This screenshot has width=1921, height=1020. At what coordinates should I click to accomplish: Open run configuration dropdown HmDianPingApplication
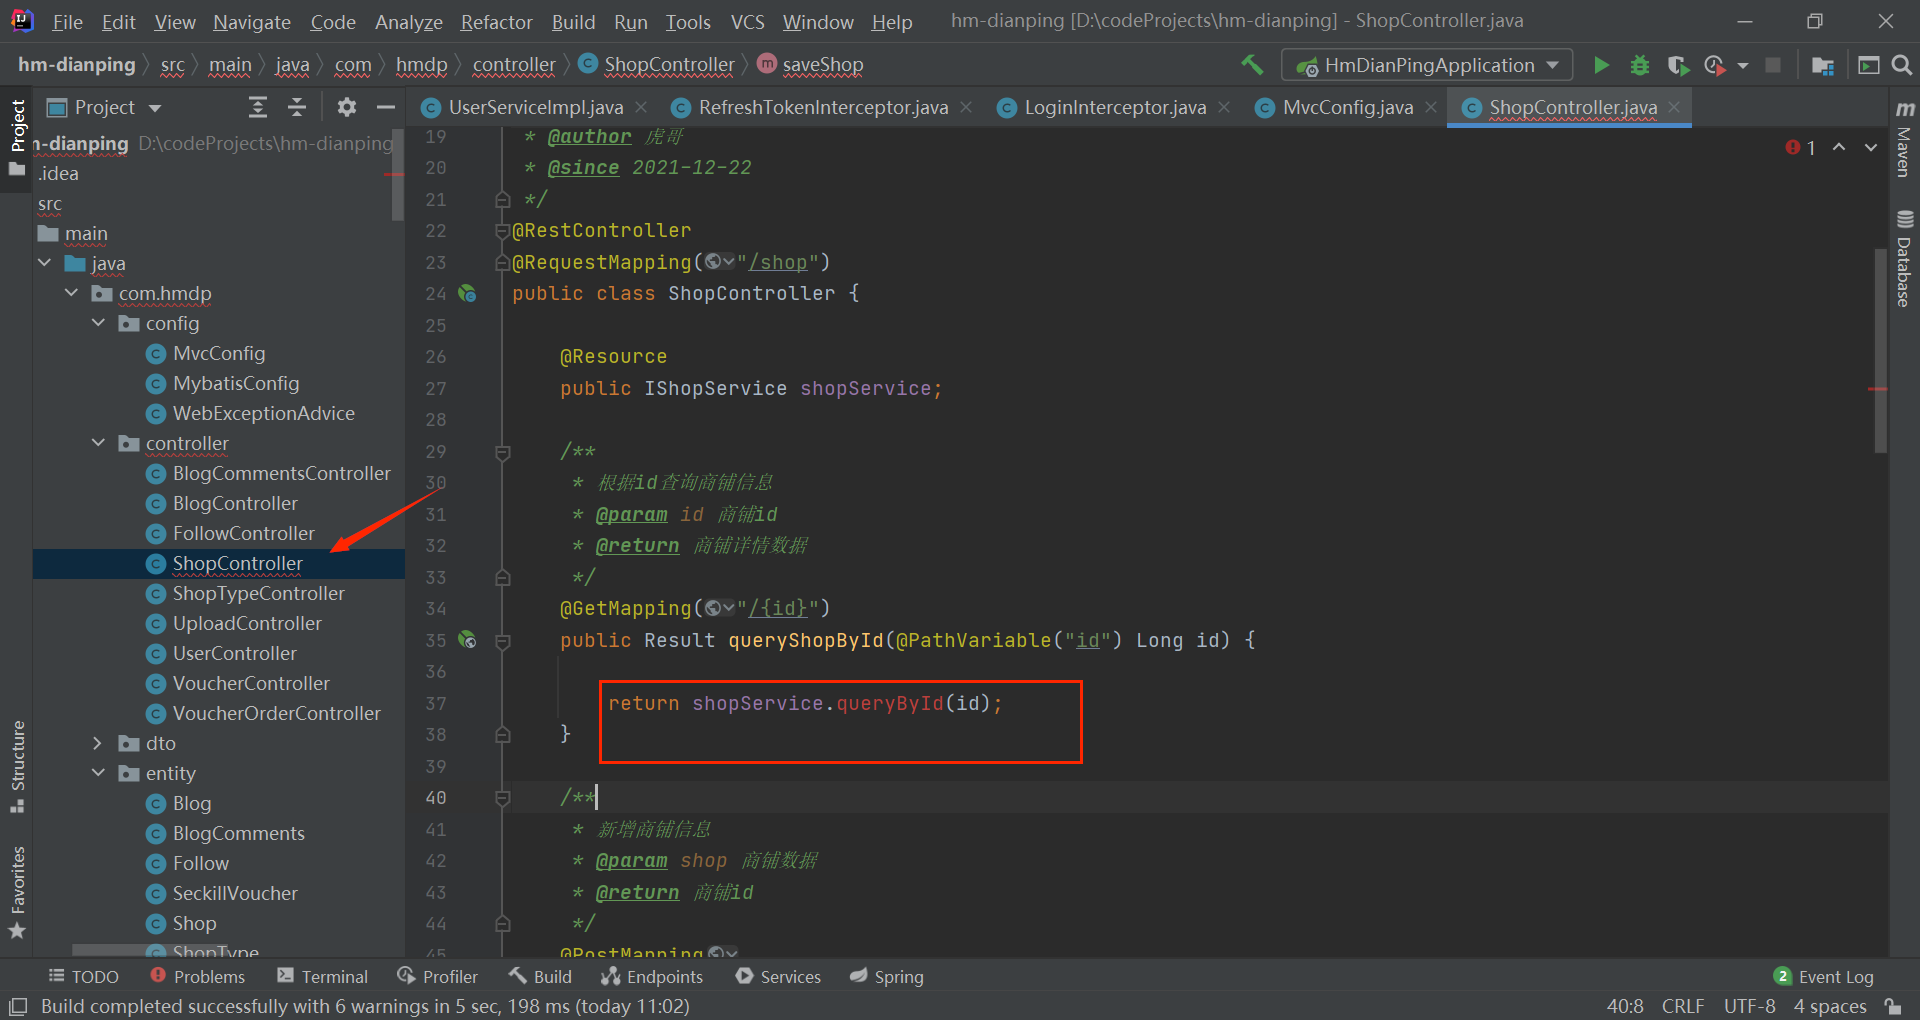point(1427,65)
